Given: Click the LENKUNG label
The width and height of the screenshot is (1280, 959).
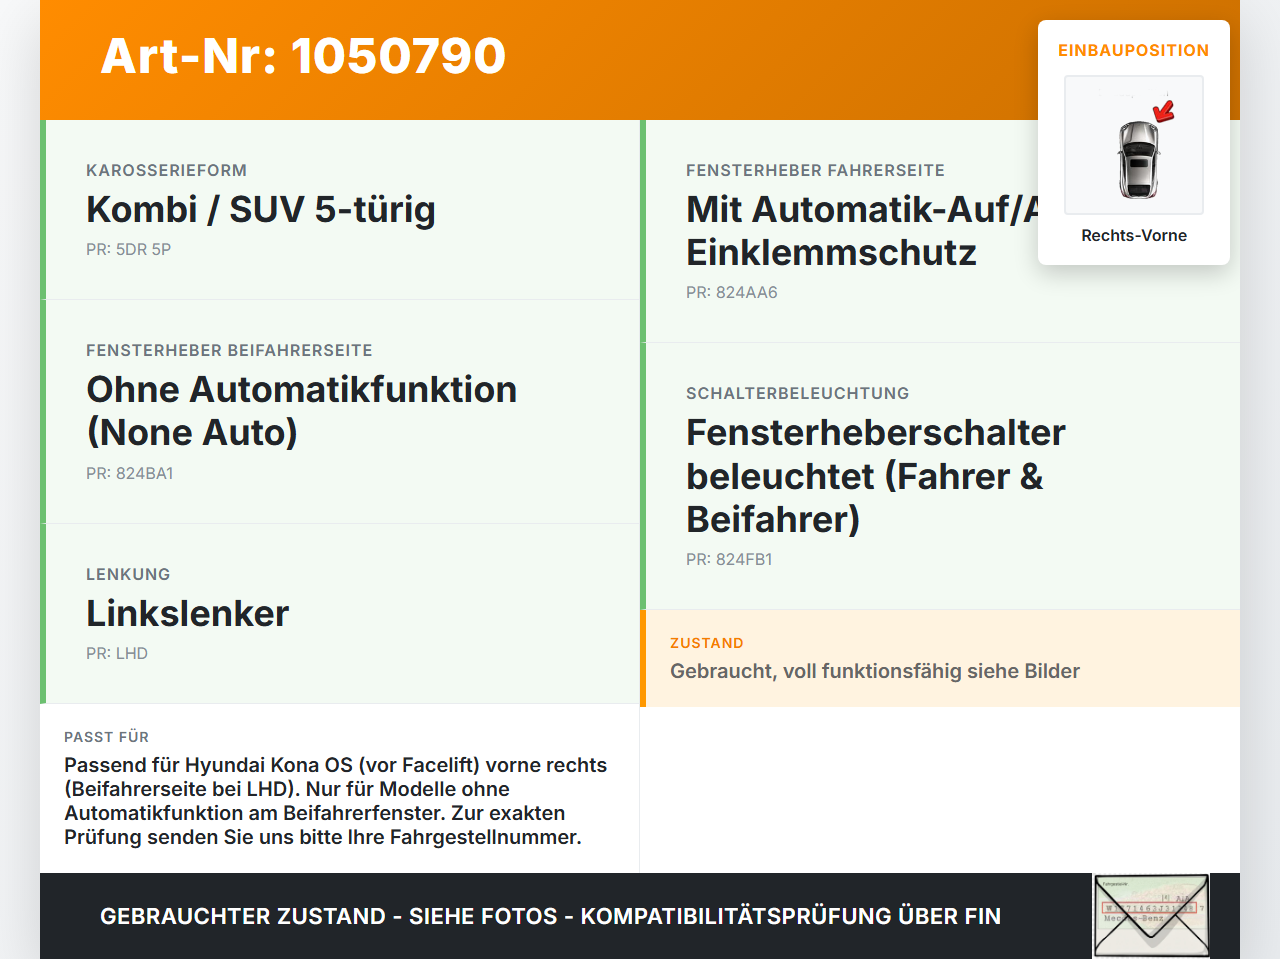Looking at the screenshot, I should [x=128, y=574].
